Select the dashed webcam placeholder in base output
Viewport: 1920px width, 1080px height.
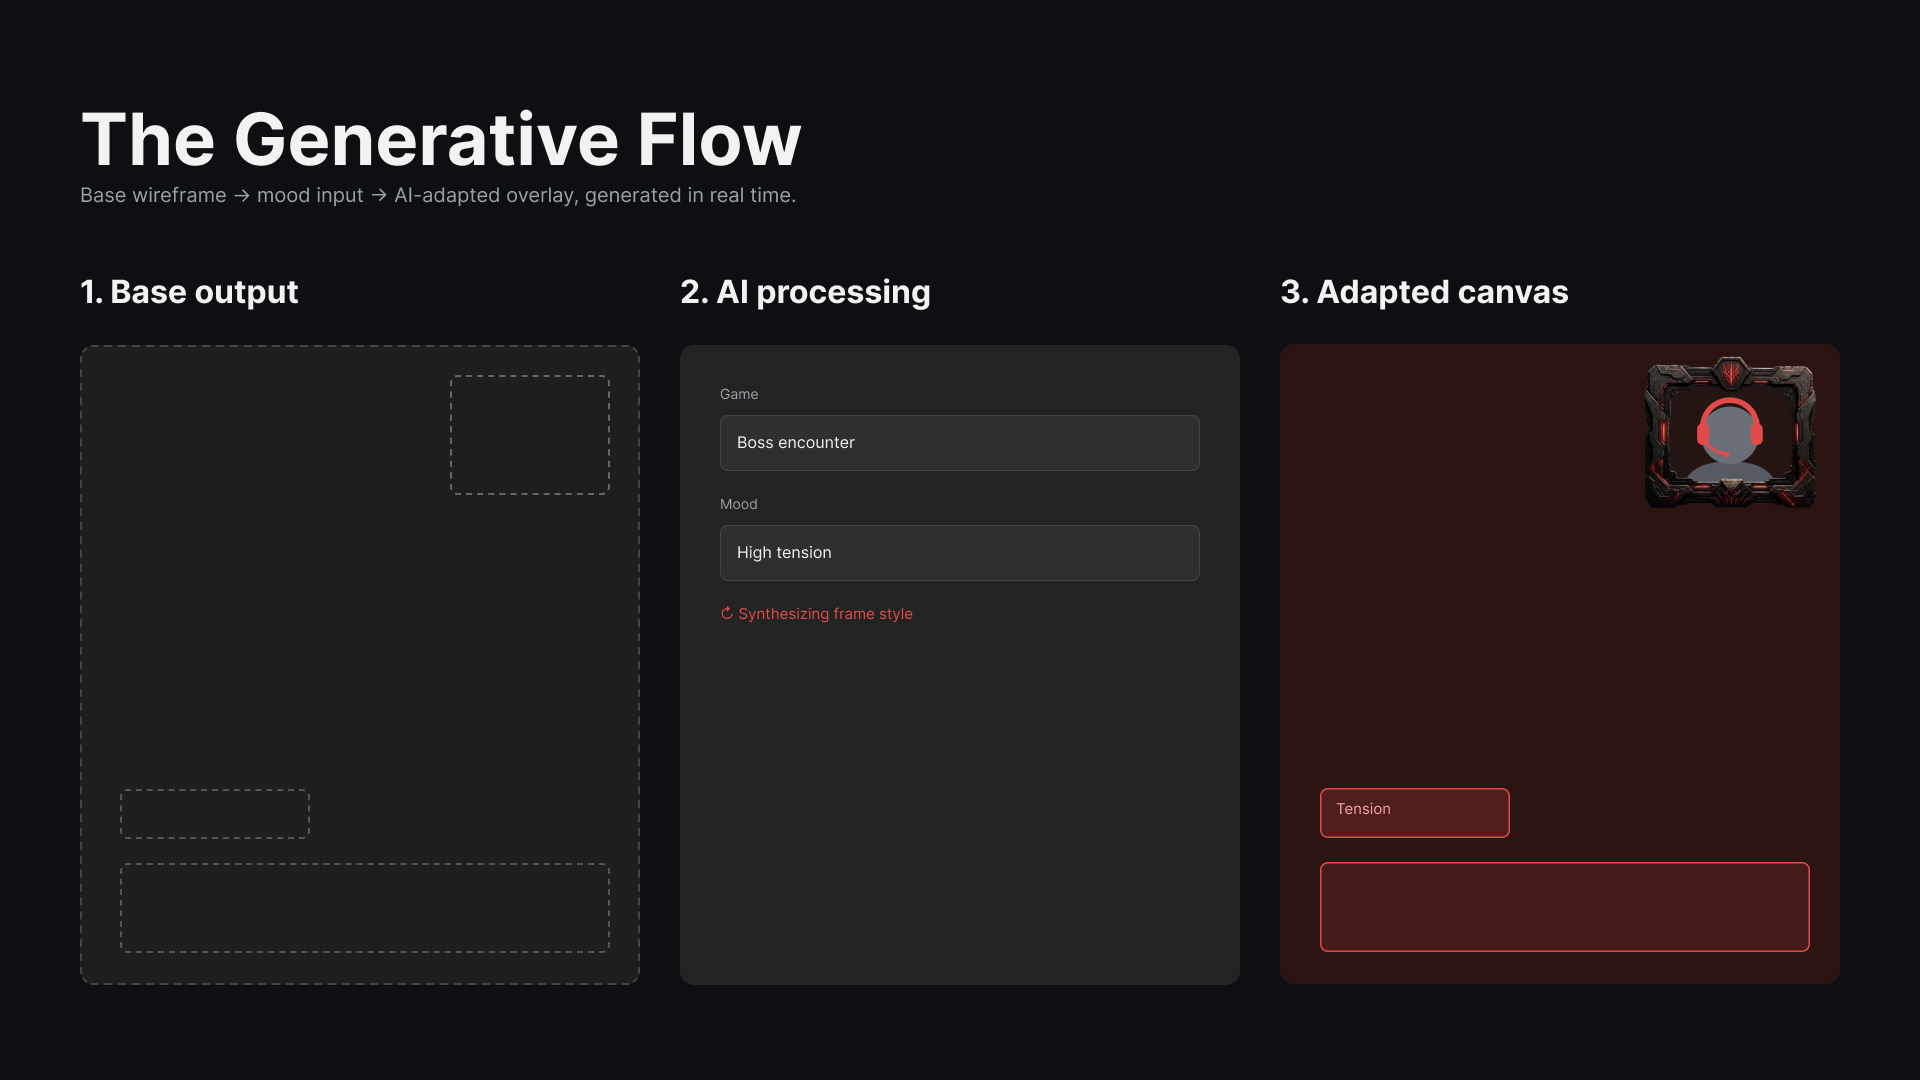pos(530,435)
